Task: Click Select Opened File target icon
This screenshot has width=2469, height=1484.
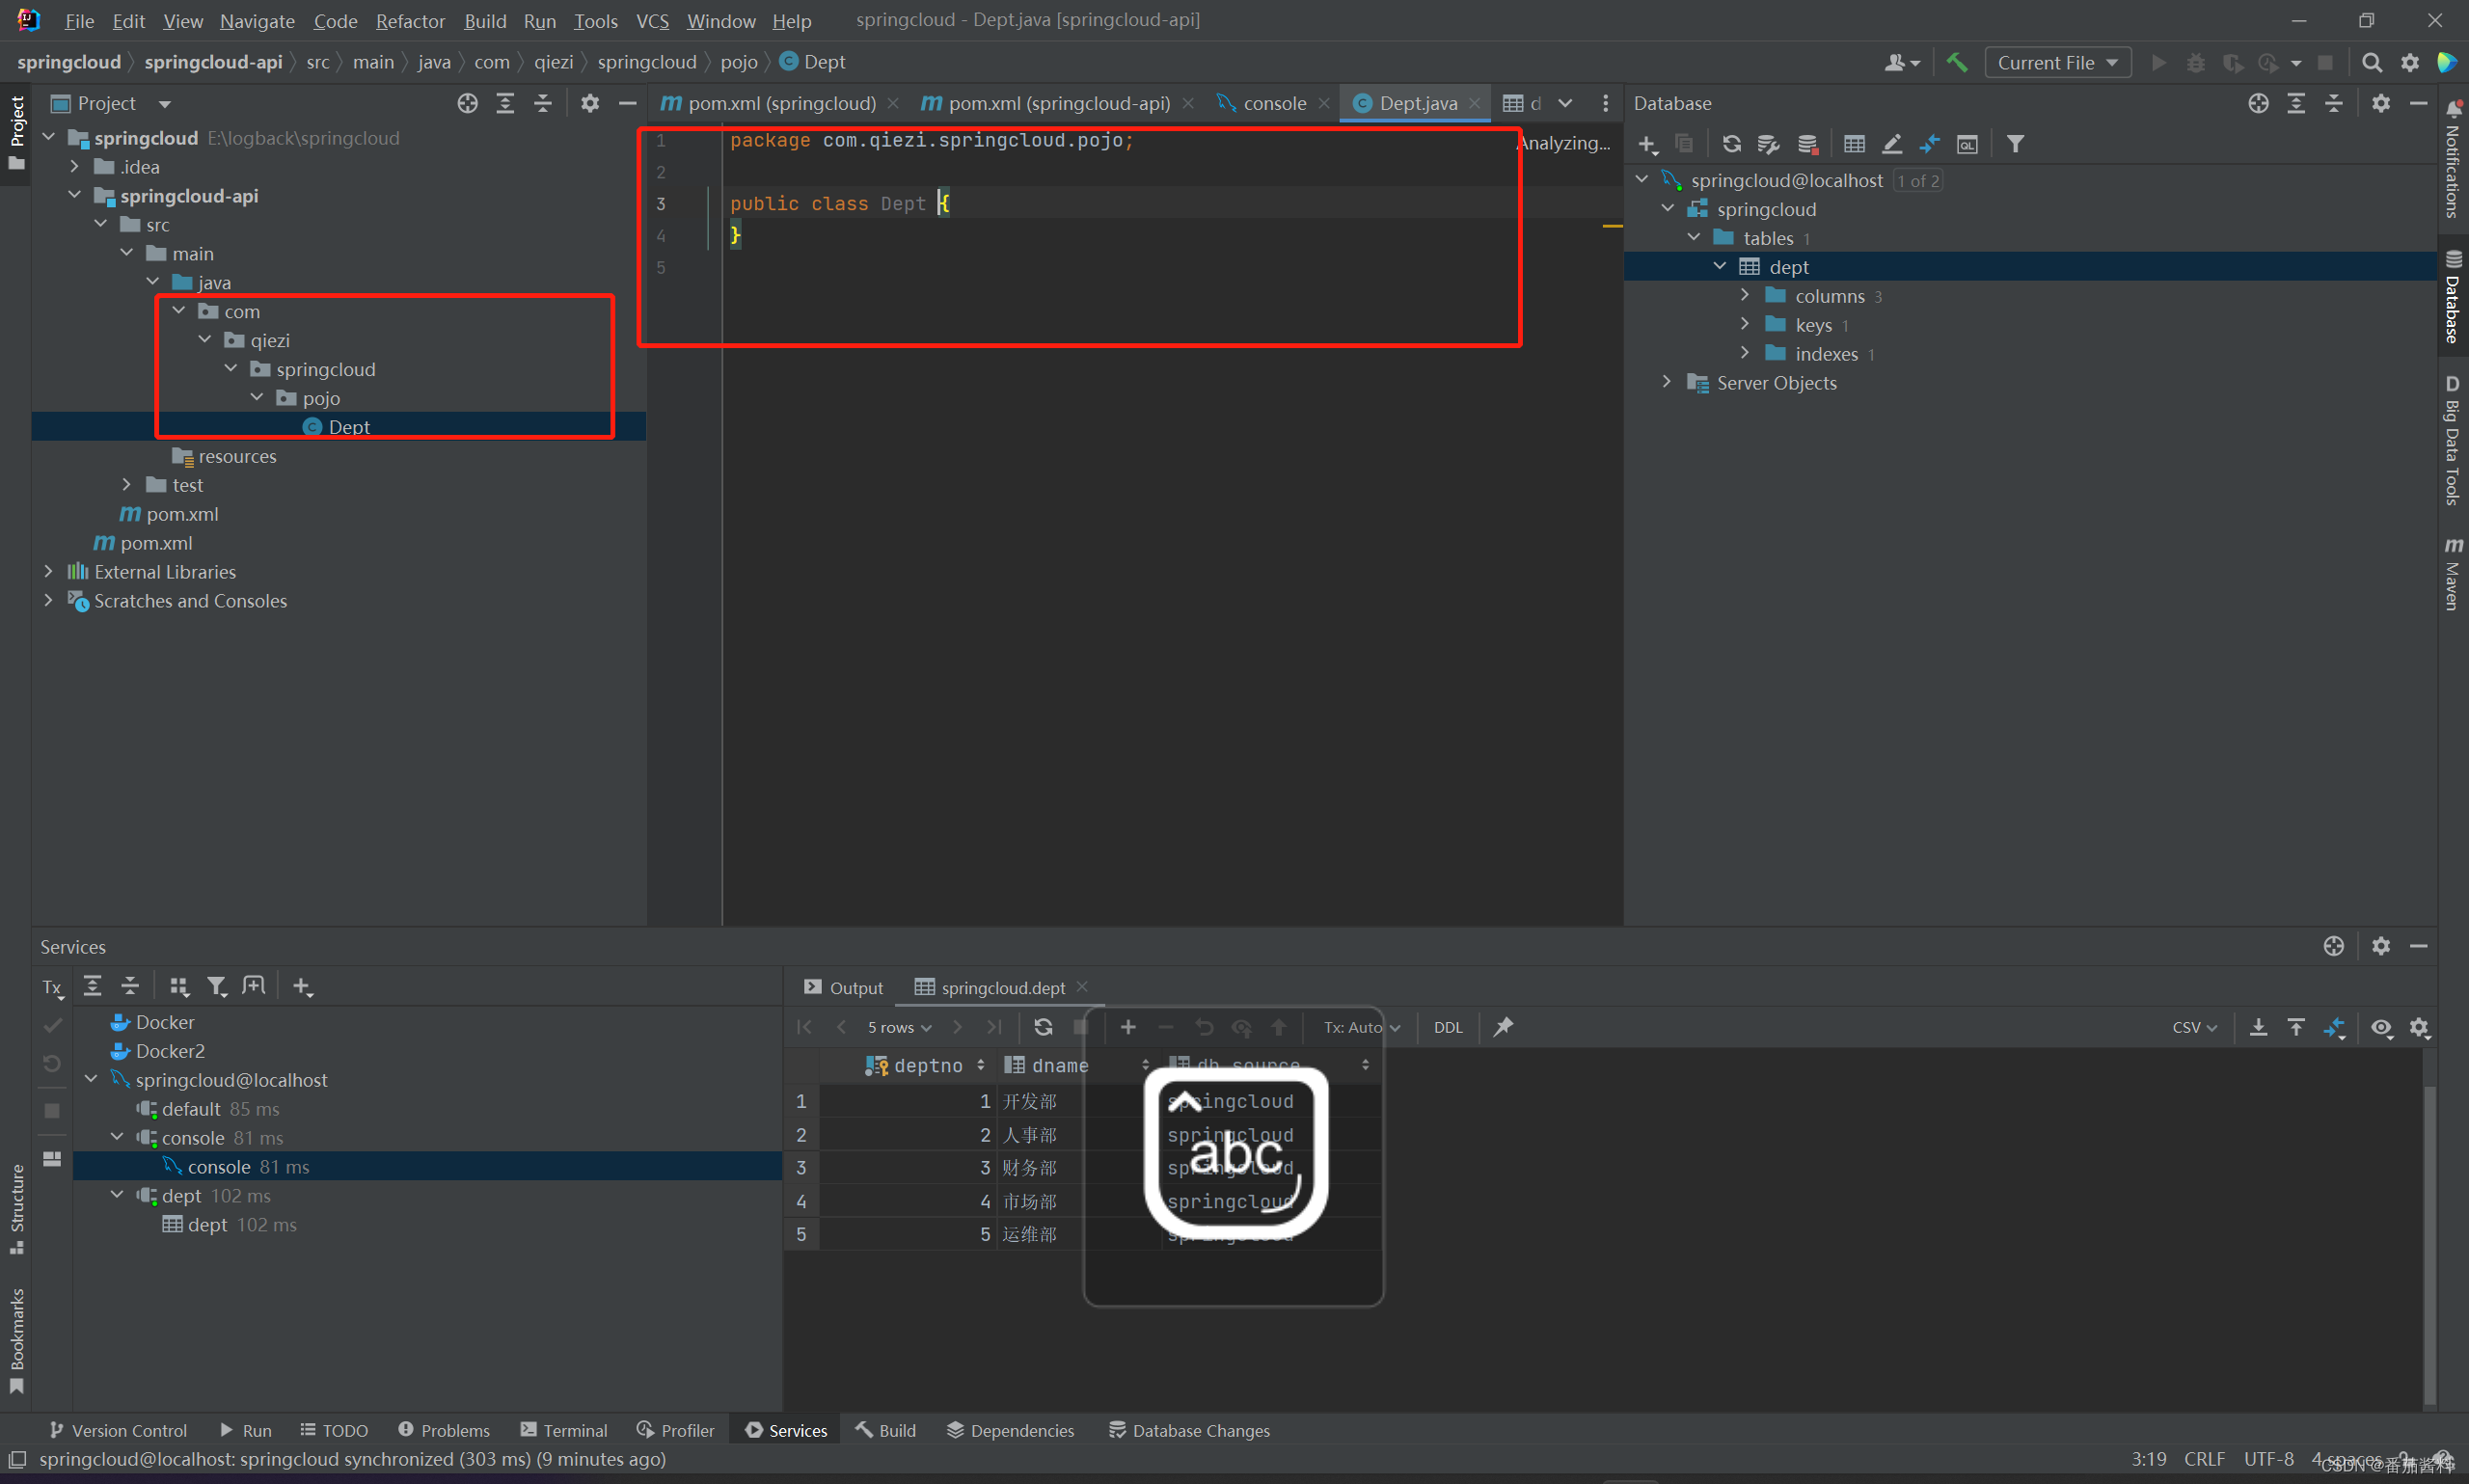Action: coord(467,103)
